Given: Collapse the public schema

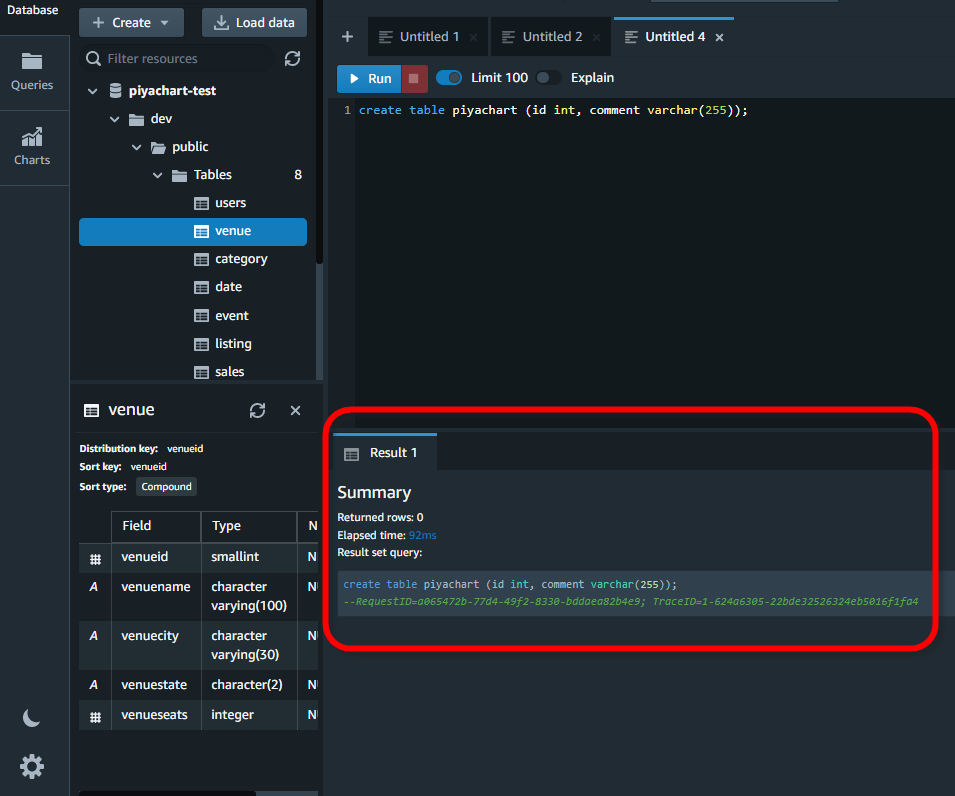Looking at the screenshot, I should coord(137,146).
